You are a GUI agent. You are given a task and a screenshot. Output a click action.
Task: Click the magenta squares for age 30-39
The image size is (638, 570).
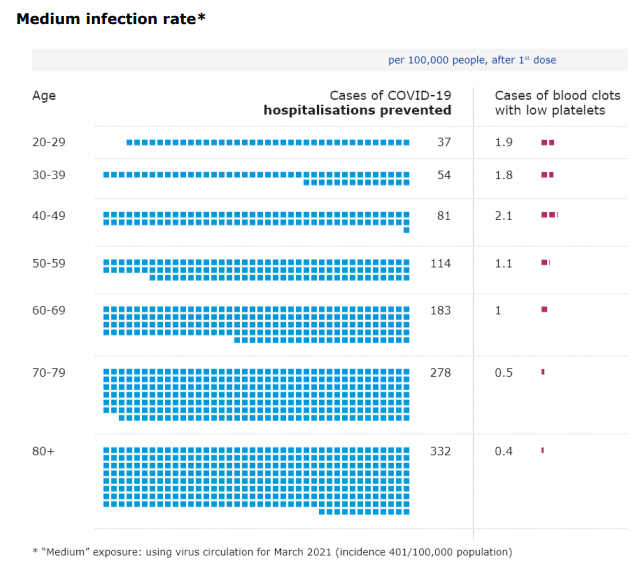[547, 175]
